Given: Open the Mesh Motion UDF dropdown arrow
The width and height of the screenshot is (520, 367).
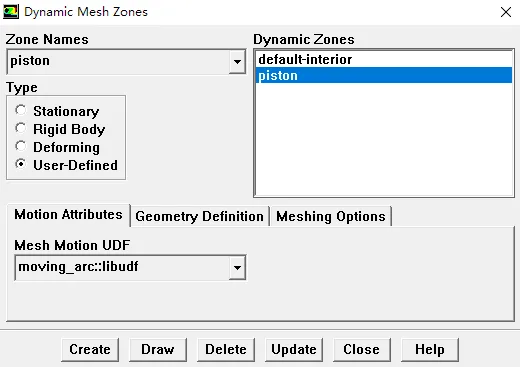Looking at the screenshot, I should click(x=237, y=268).
